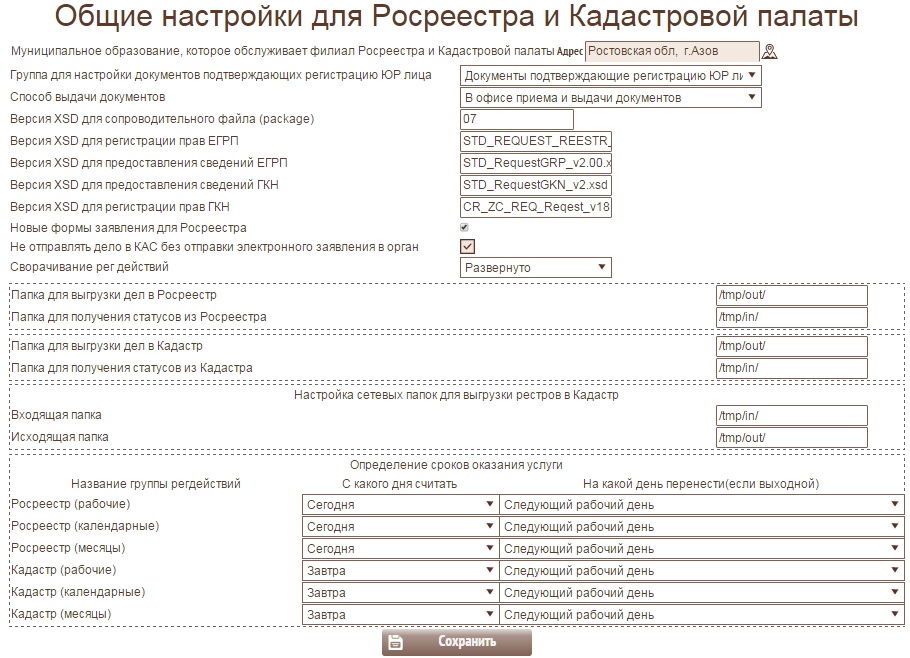Screen dimensions: 910x658
Task: Click the package XSD version field
Action: 516,120
